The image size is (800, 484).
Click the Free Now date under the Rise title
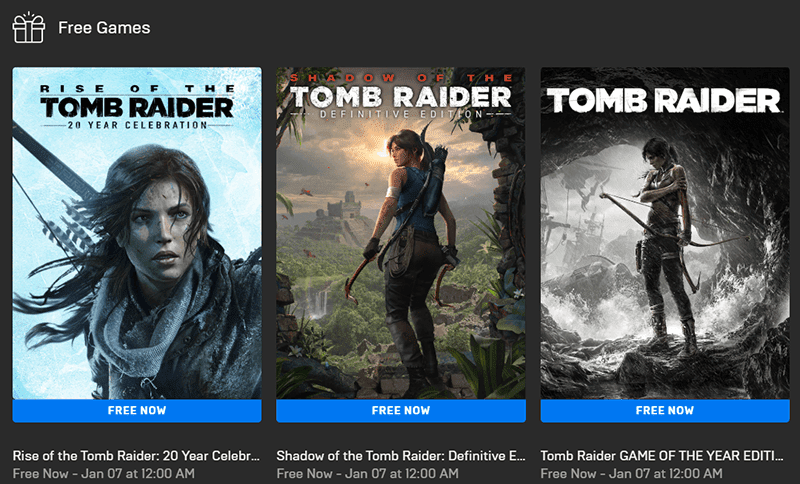pyautogui.click(x=104, y=474)
